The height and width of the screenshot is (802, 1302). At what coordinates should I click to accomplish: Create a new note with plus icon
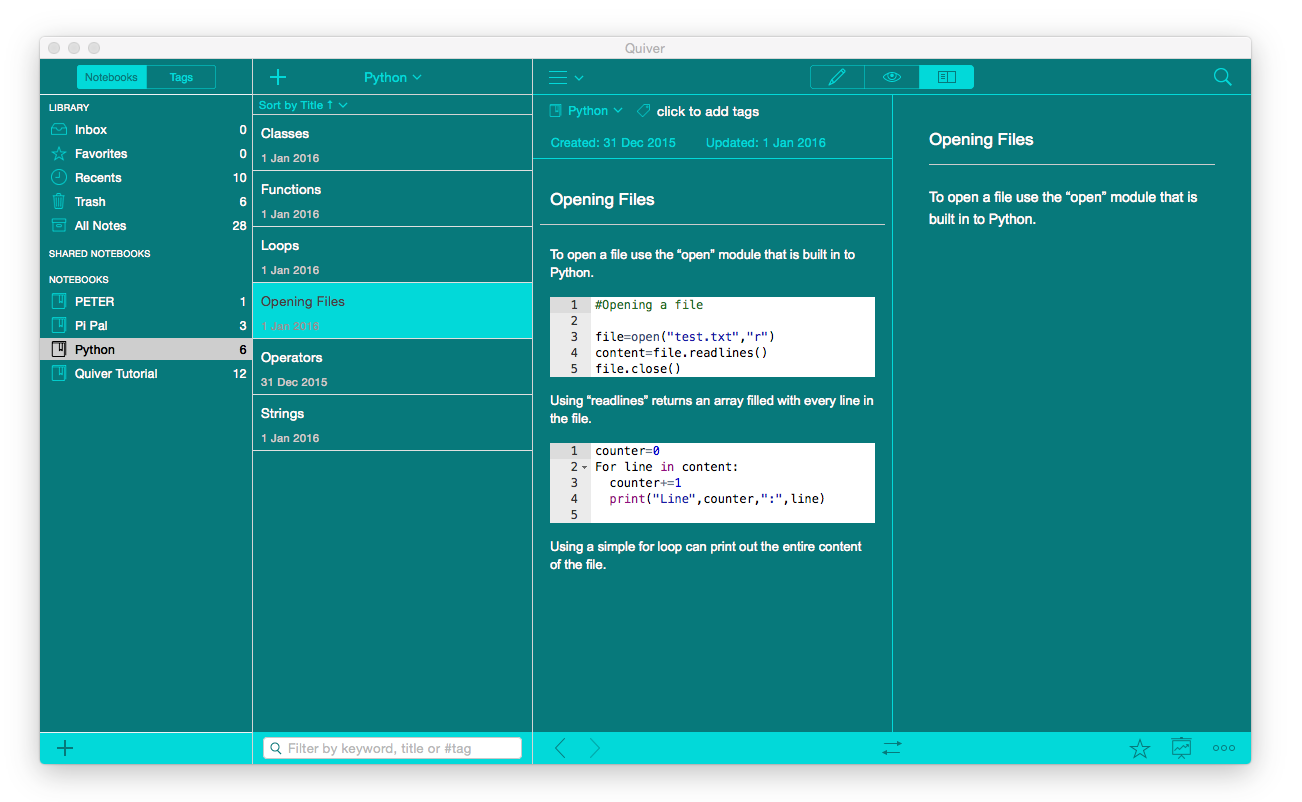(x=278, y=77)
